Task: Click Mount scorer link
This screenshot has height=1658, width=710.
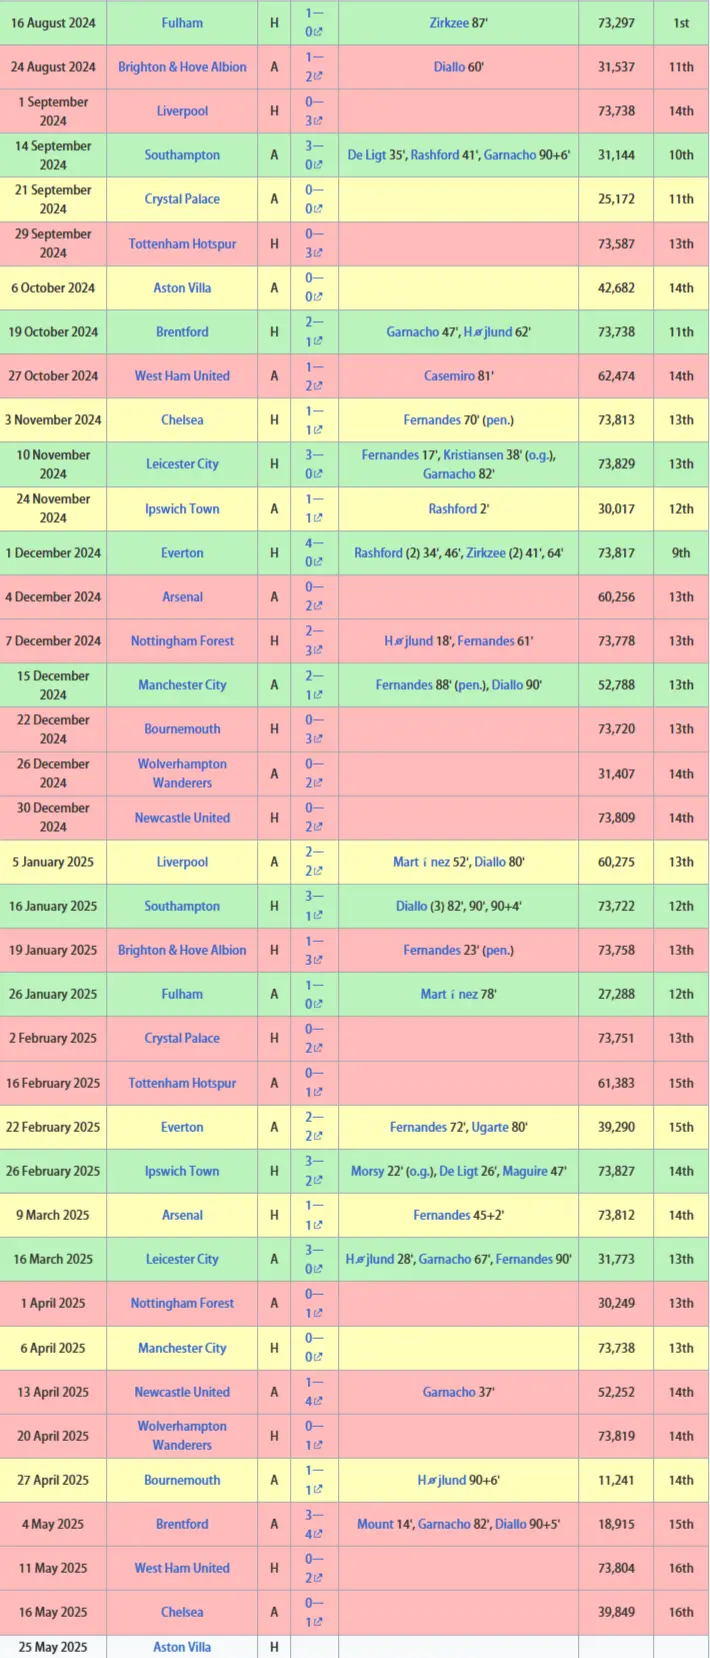Action: (x=375, y=1524)
